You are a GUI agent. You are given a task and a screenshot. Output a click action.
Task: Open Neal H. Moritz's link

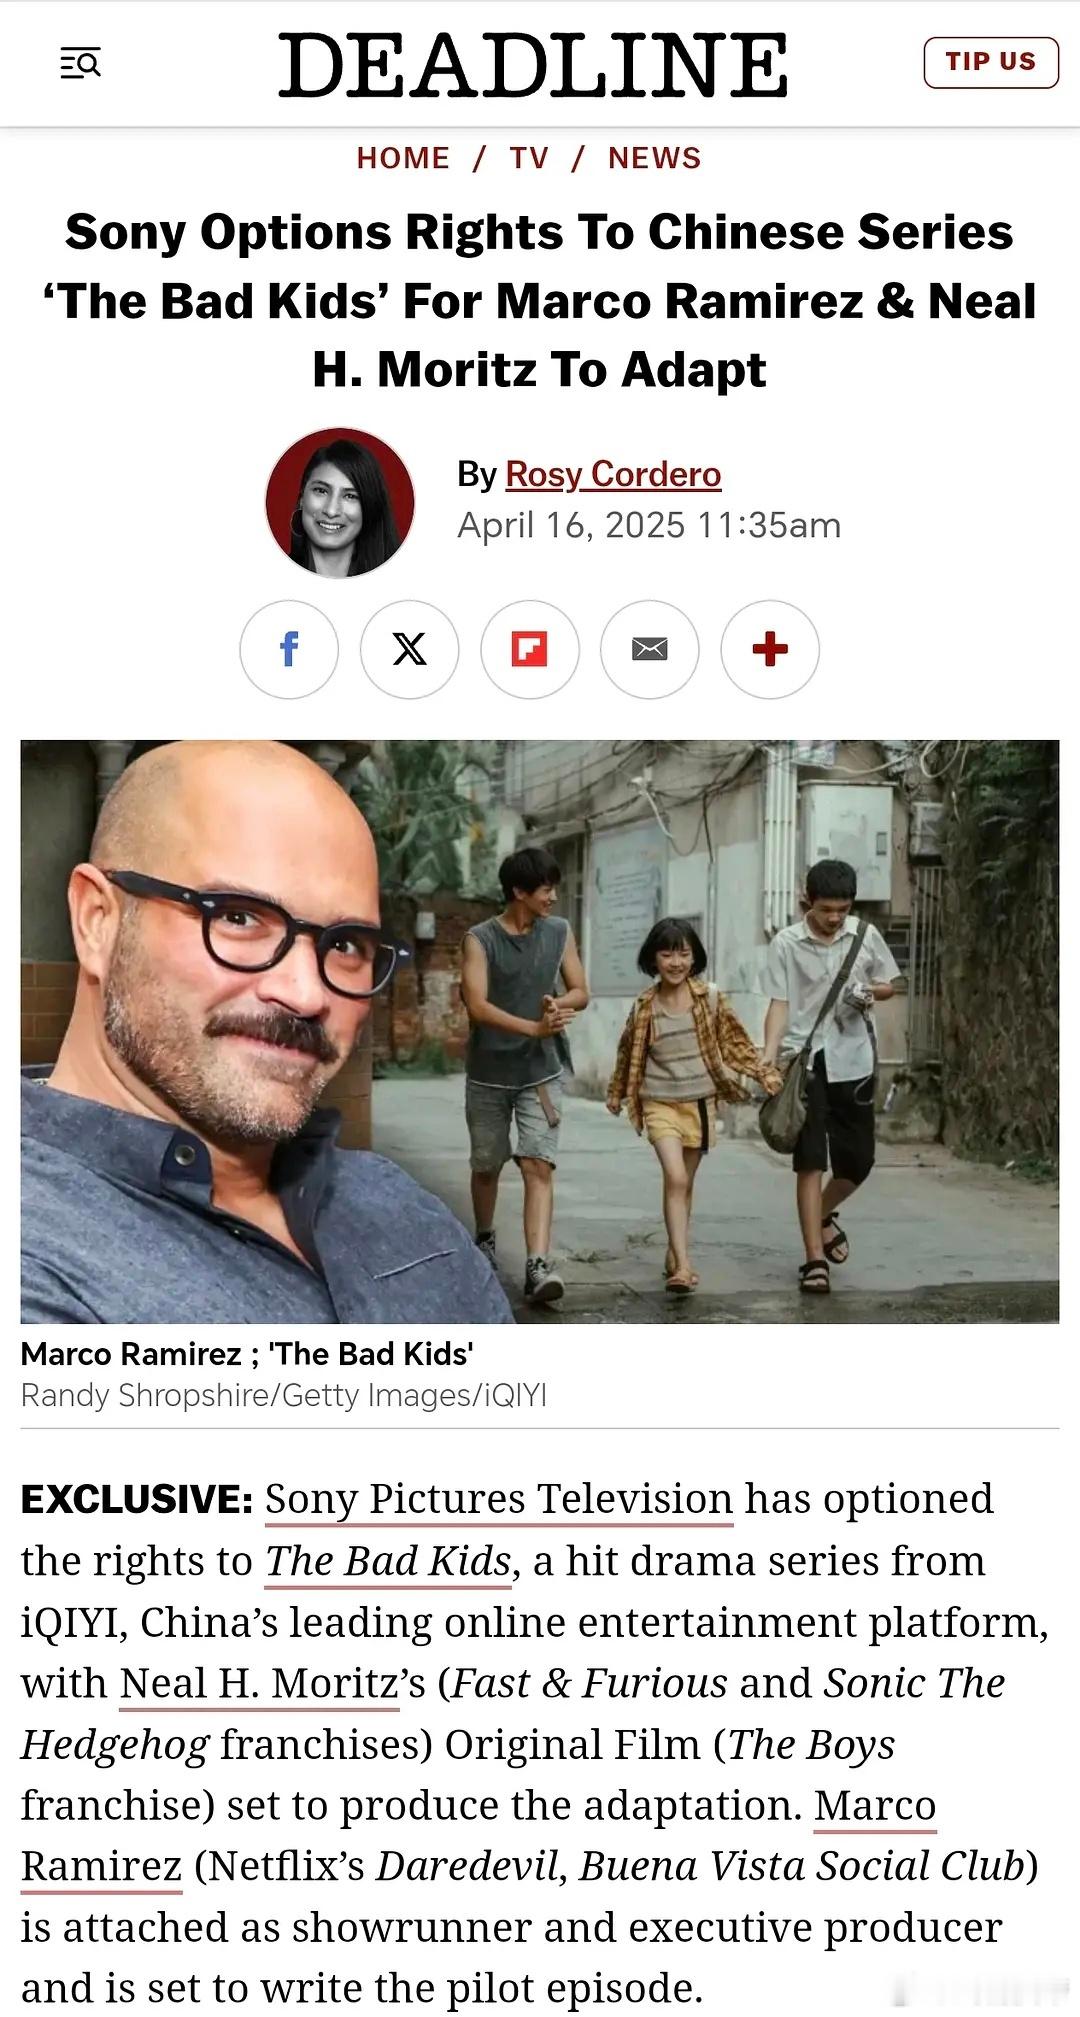click(x=259, y=1683)
